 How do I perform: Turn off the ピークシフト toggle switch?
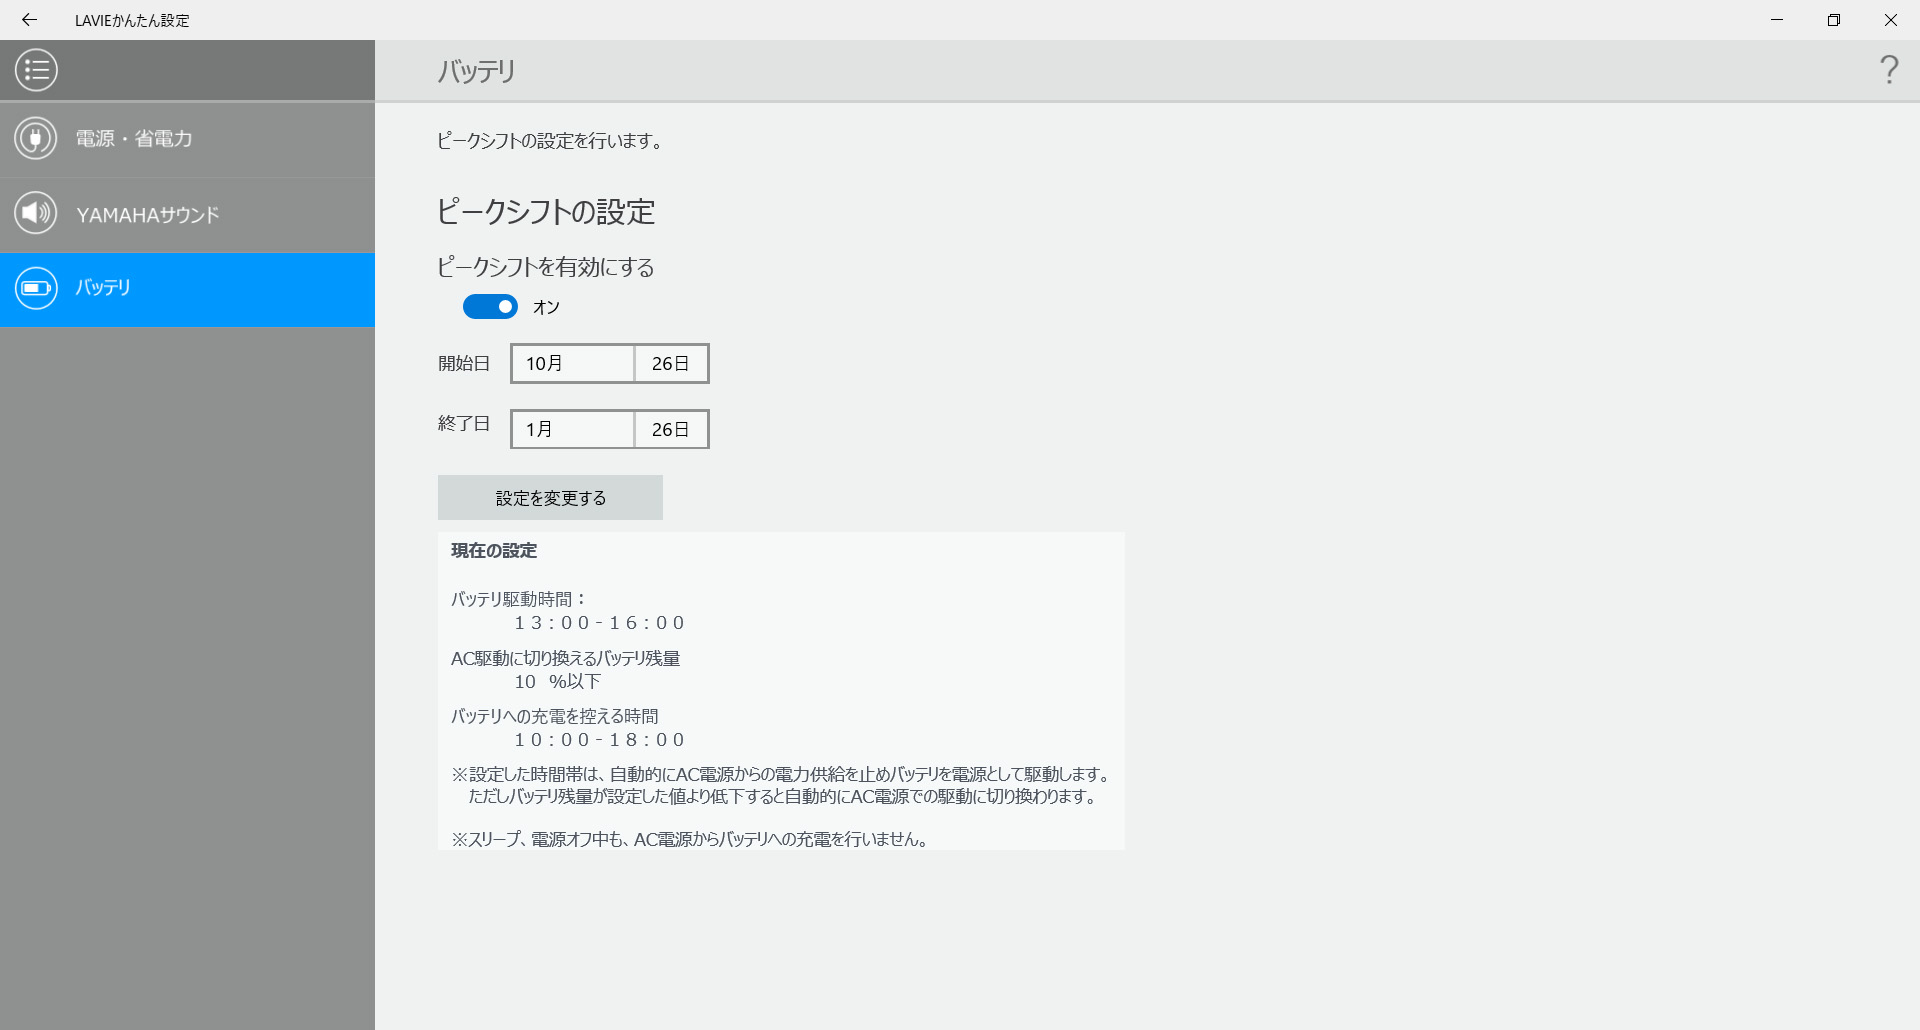tap(490, 306)
